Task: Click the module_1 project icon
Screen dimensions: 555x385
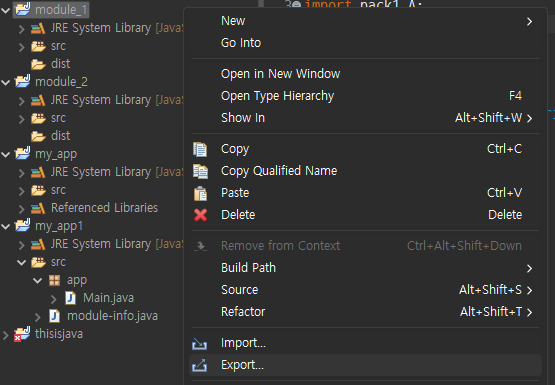Action: pos(23,9)
